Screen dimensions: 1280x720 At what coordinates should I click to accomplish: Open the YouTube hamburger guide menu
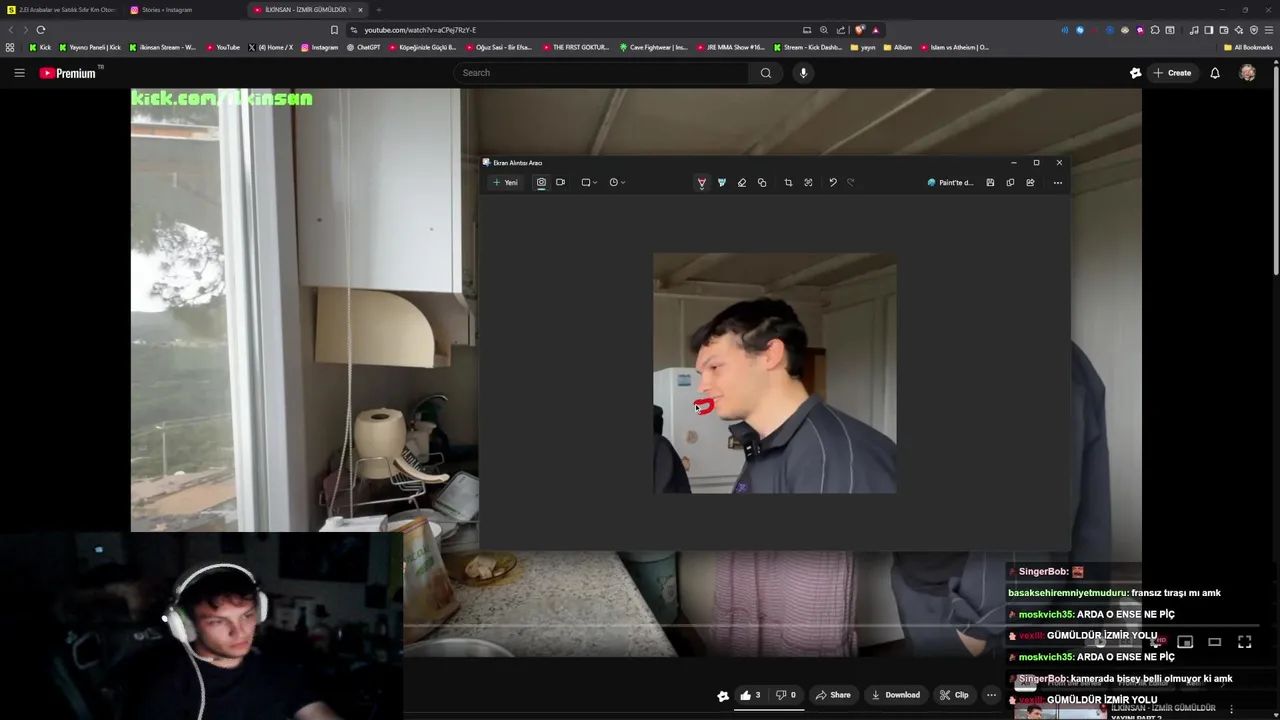19,73
